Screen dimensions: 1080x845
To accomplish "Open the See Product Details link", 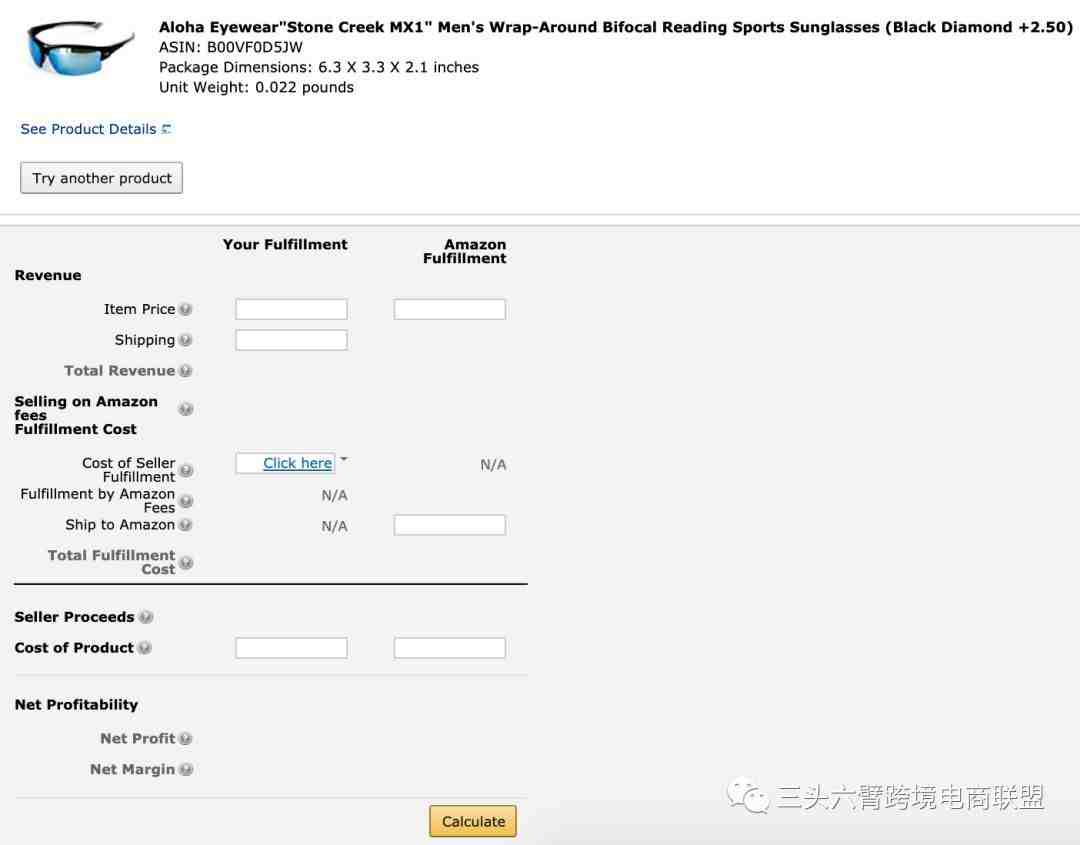I will 88,129.
